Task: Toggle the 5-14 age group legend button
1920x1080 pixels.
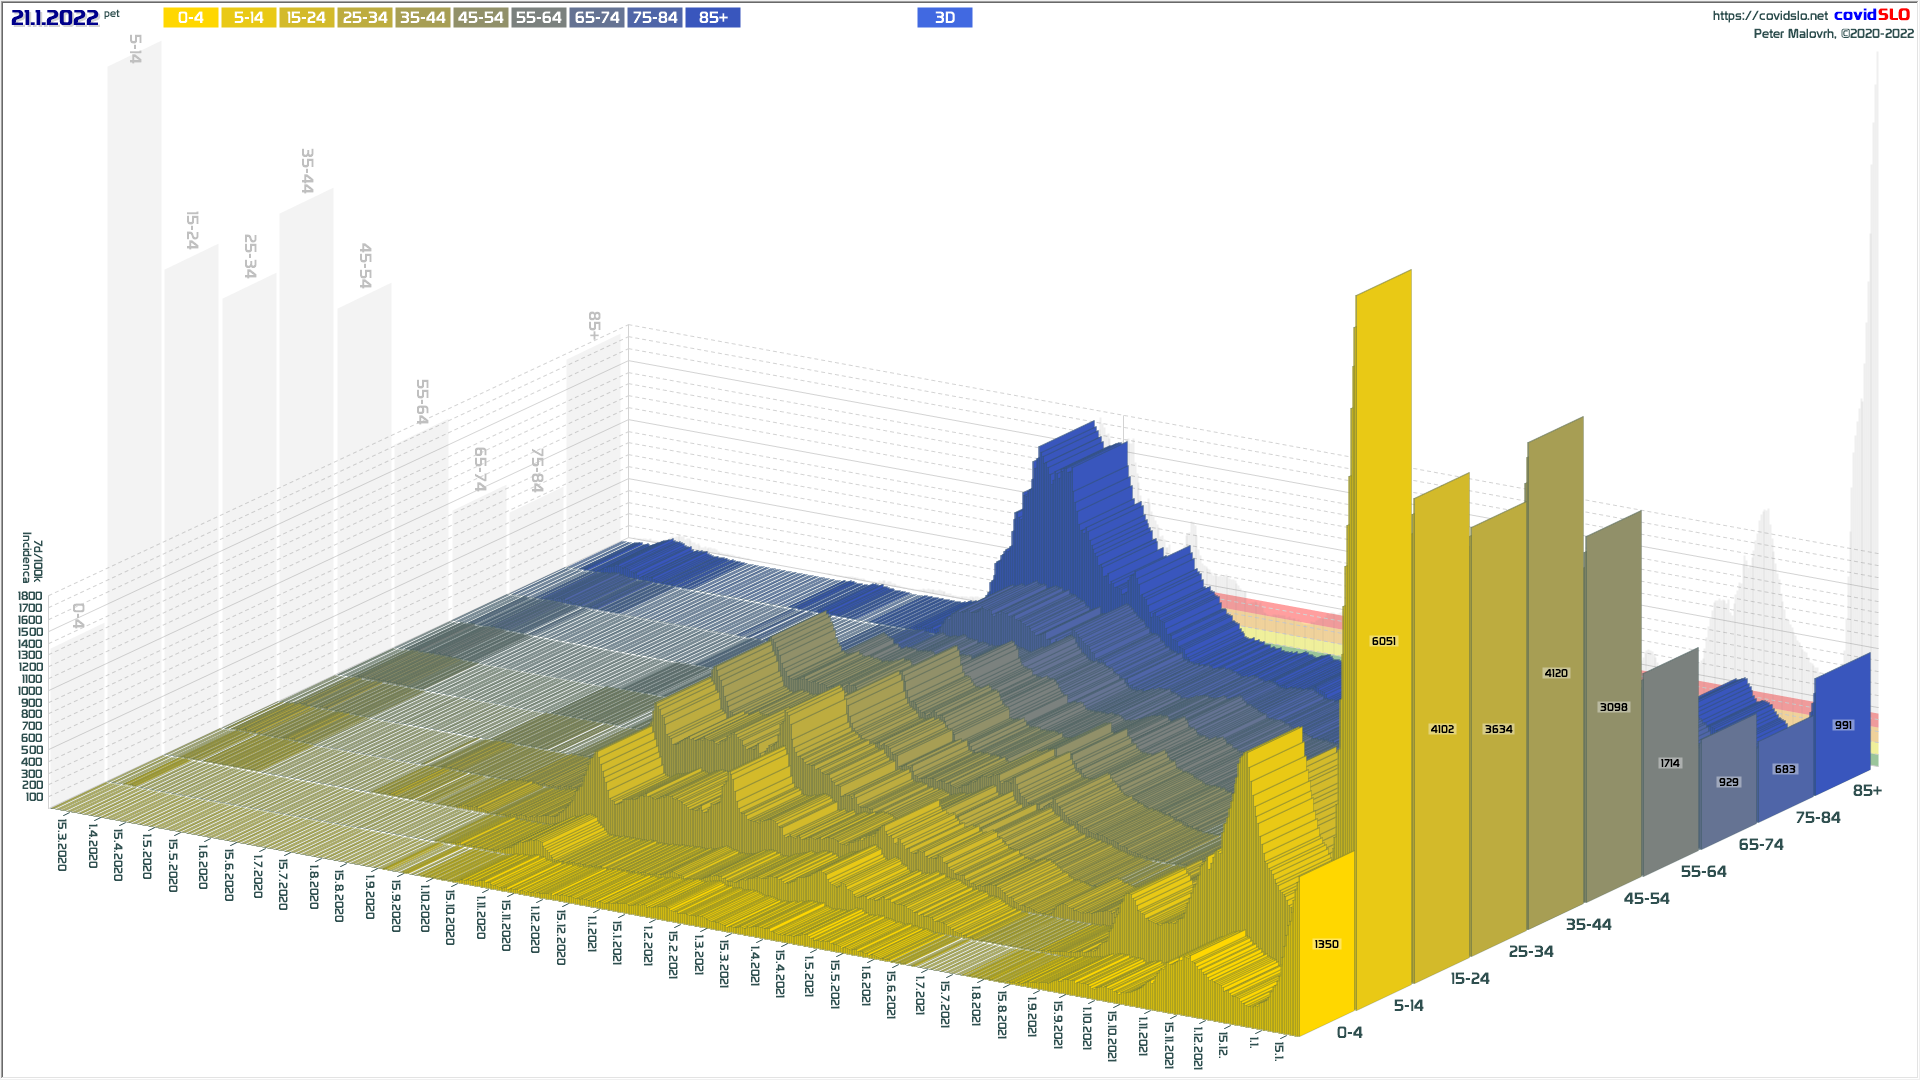Action: pyautogui.click(x=249, y=18)
